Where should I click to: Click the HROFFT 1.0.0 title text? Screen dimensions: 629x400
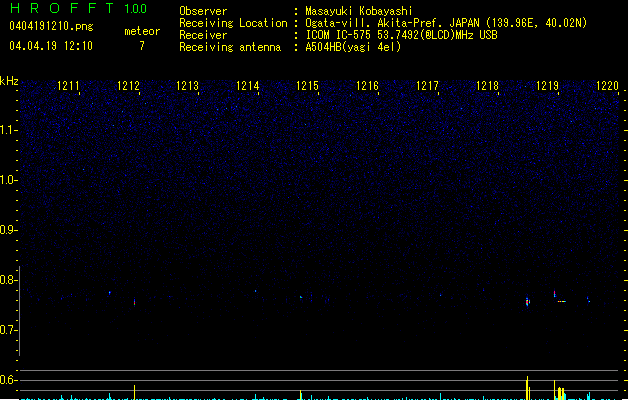click(x=79, y=8)
